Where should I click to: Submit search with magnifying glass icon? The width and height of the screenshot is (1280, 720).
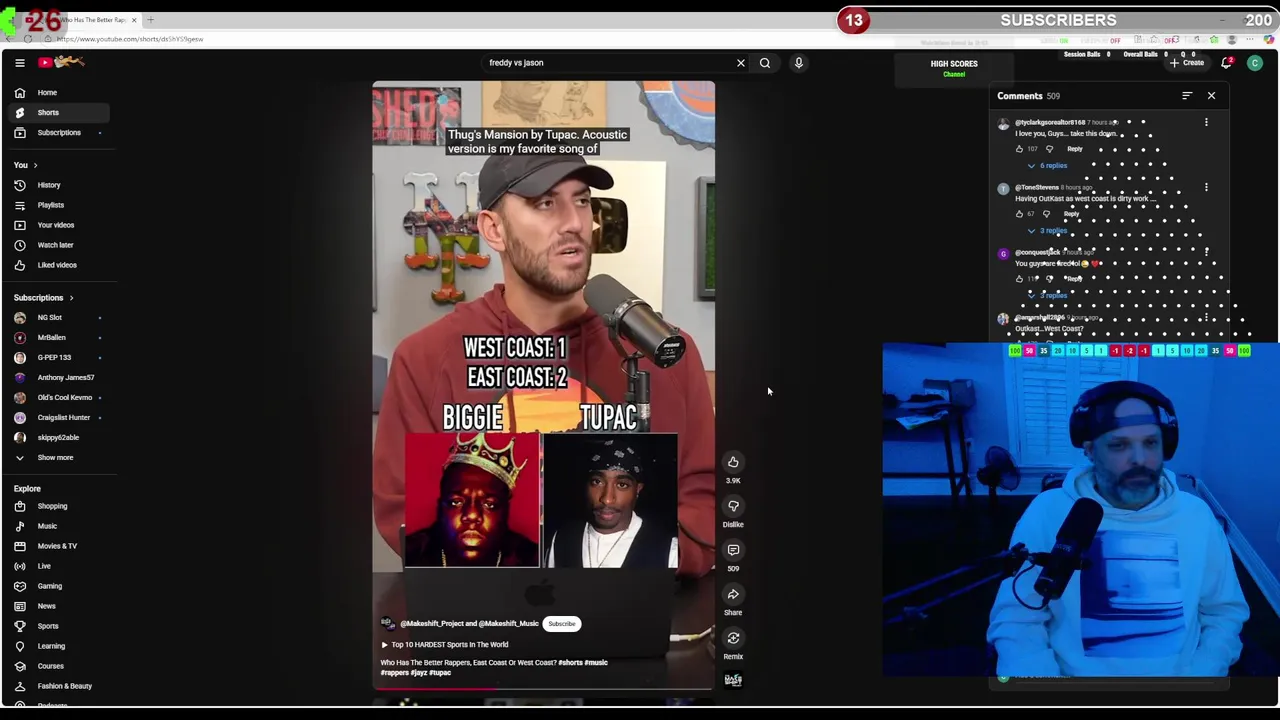(x=765, y=63)
